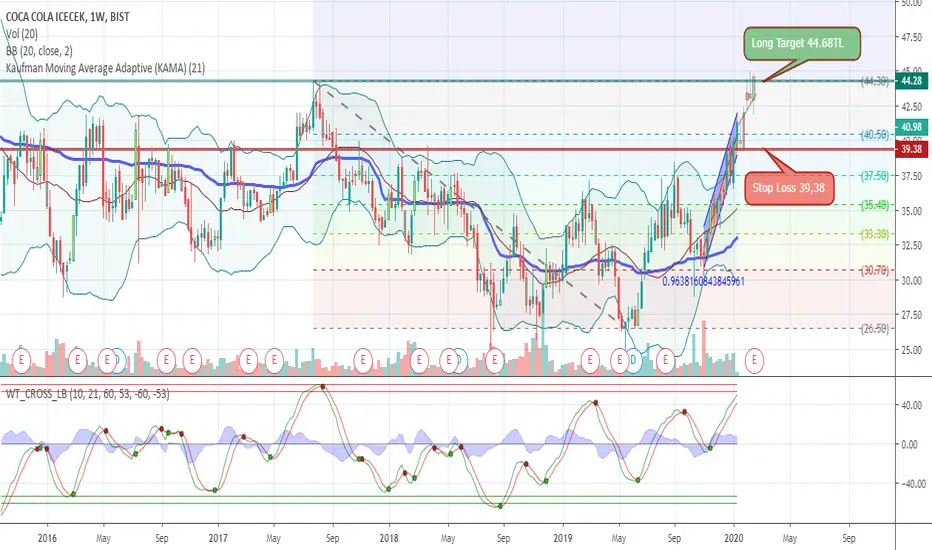This screenshot has height=550, width=932.
Task: Select the (44.30) Fibonacci level label
Action: point(876,81)
